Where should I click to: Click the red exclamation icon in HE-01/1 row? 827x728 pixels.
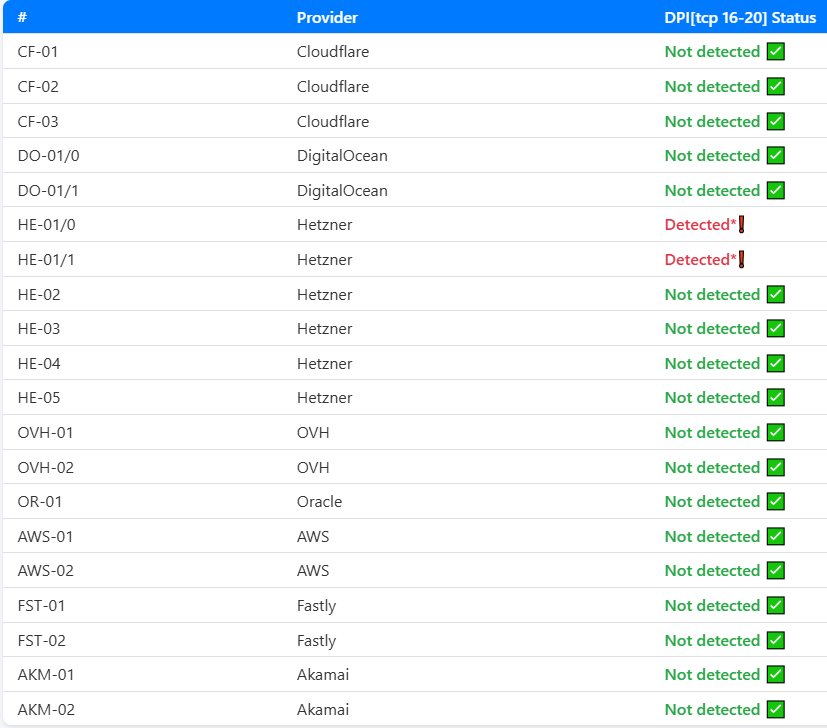(742, 260)
